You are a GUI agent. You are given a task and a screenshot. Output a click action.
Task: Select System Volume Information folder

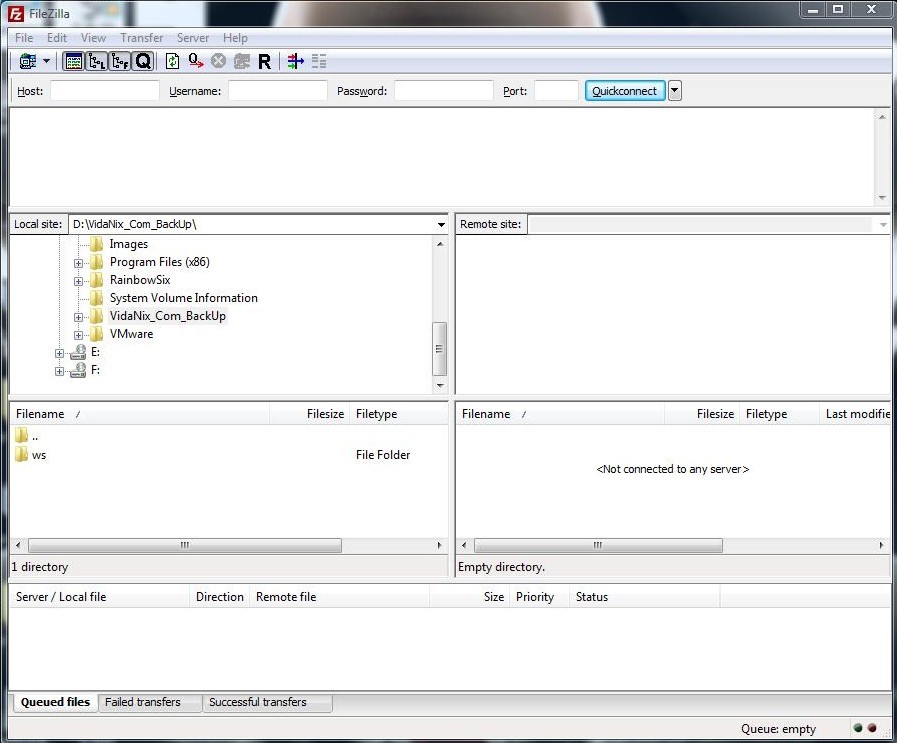click(183, 298)
